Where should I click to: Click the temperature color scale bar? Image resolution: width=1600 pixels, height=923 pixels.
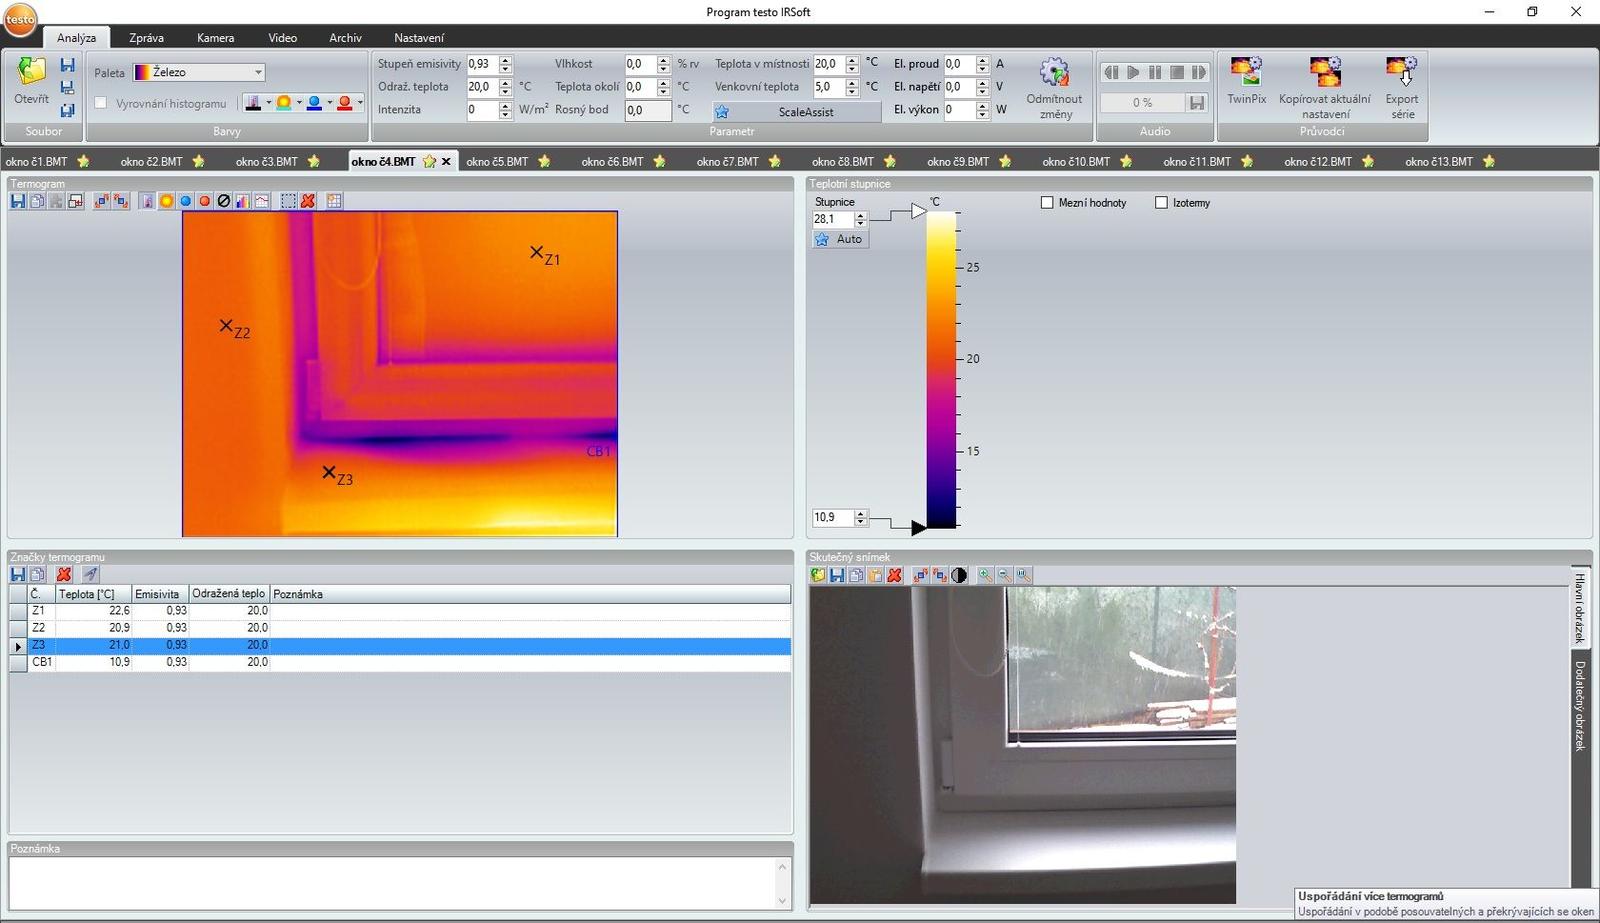[x=941, y=370]
